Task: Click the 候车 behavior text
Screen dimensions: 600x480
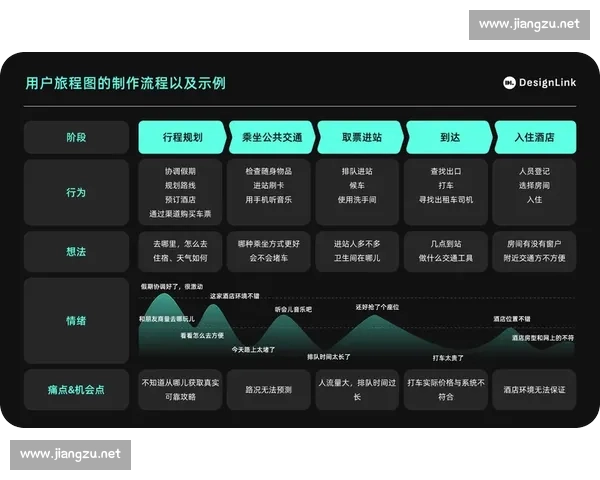Action: 357,185
